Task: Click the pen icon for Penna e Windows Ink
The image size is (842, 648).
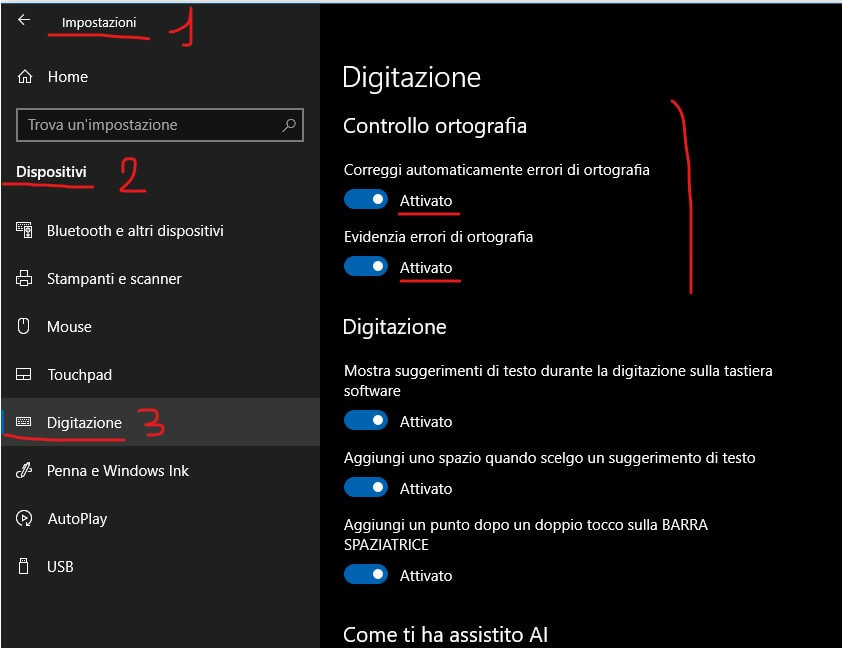Action: coord(25,471)
